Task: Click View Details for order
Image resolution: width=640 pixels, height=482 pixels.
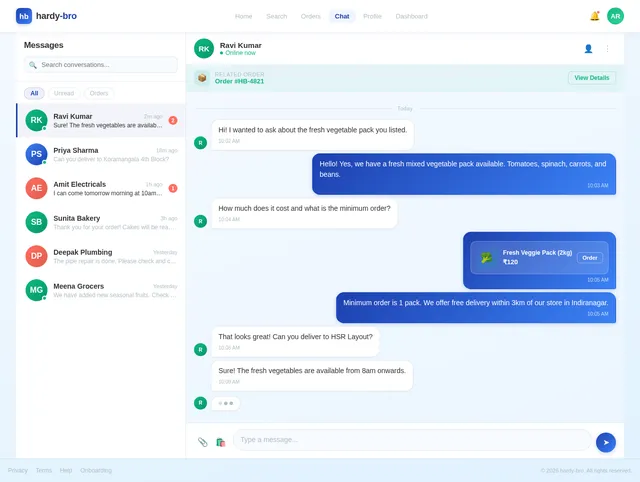Action: (591, 78)
